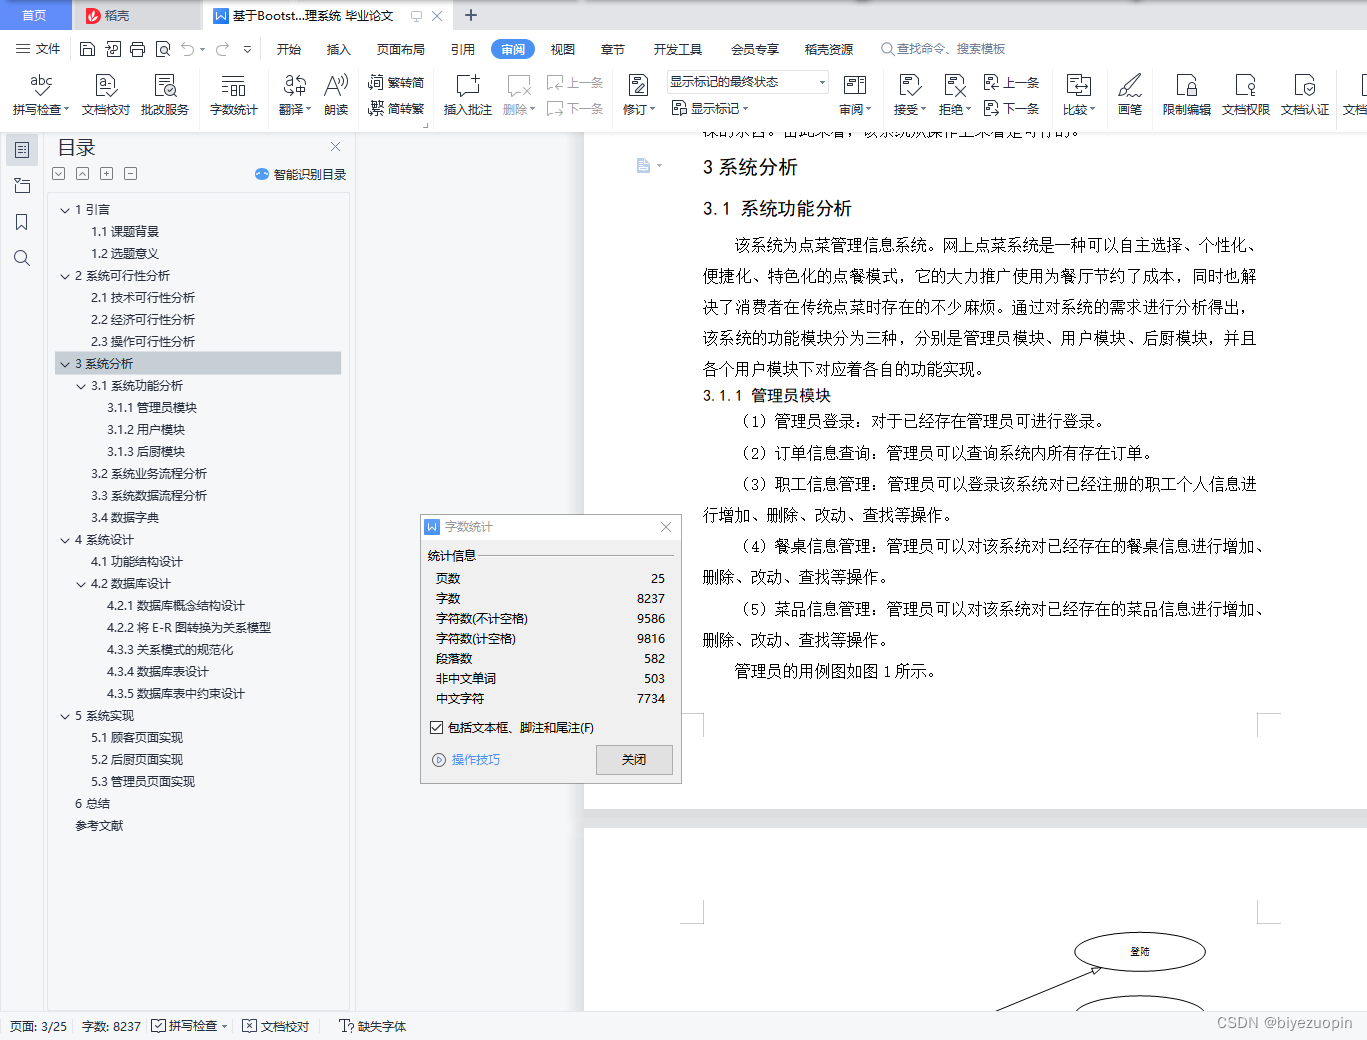Open document proofreading (文档校对) in the ribbon
Viewport: 1367px width, 1040px height.
click(105, 95)
